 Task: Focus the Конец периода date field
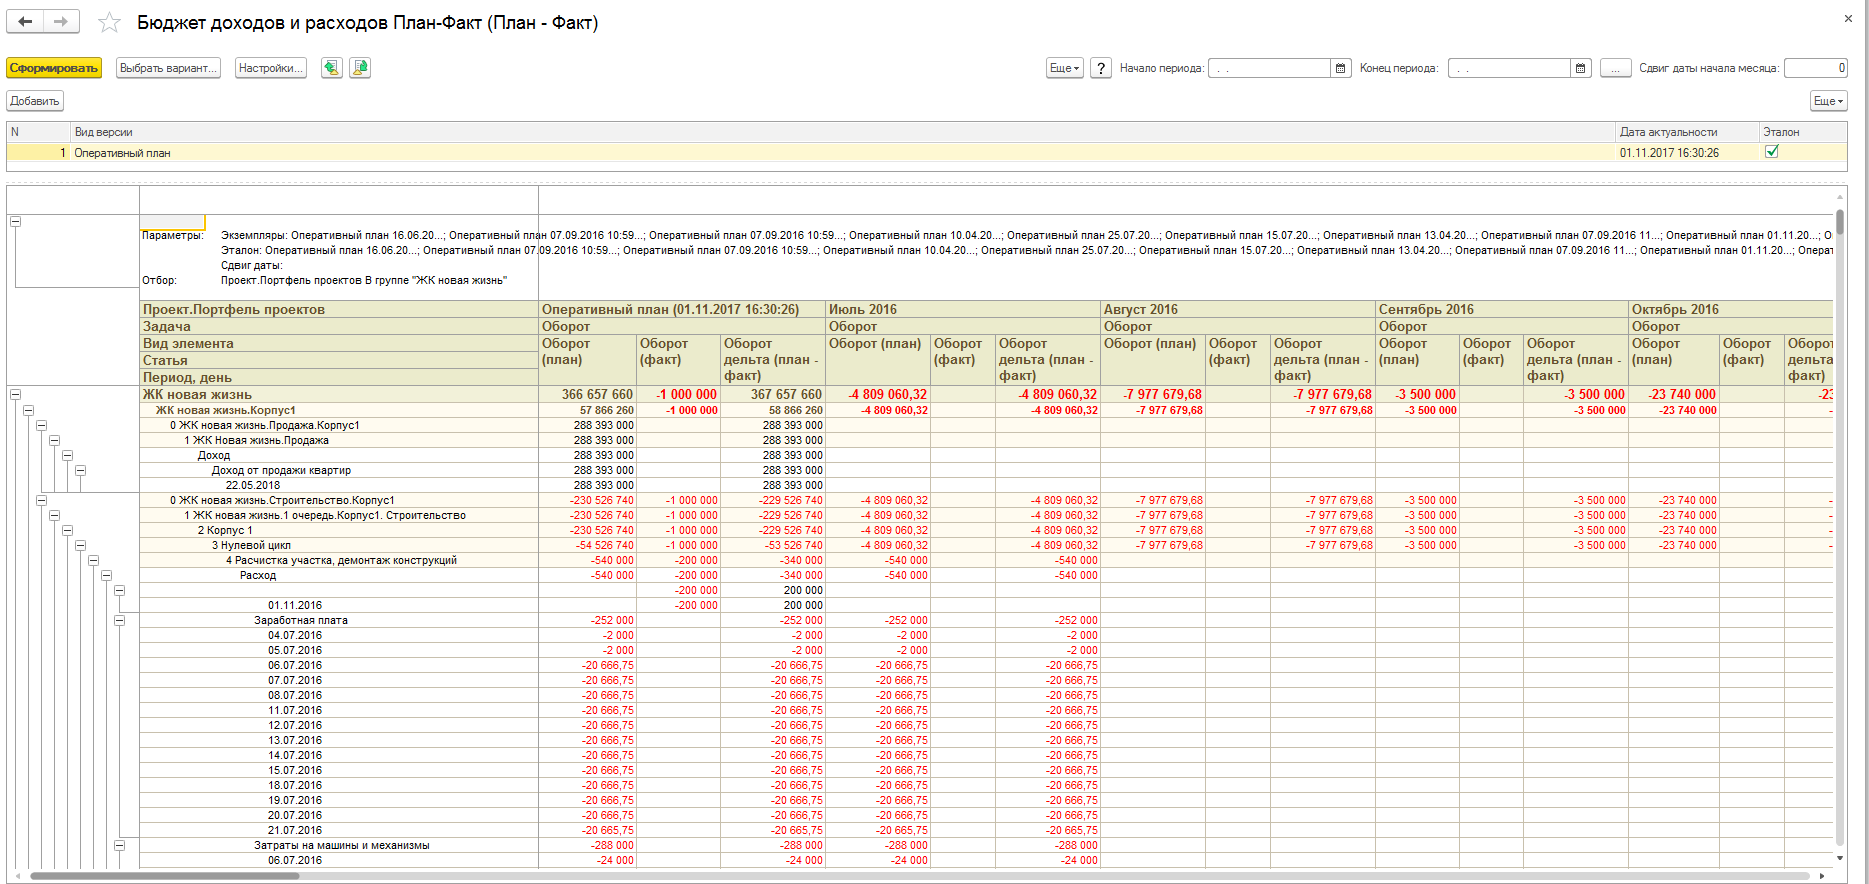(x=1510, y=68)
